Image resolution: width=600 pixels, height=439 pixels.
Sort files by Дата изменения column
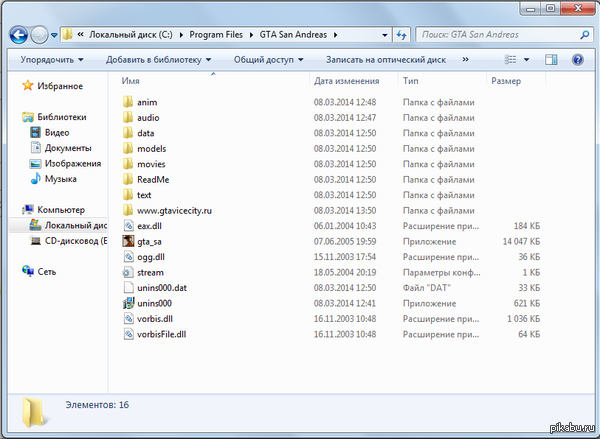(345, 80)
